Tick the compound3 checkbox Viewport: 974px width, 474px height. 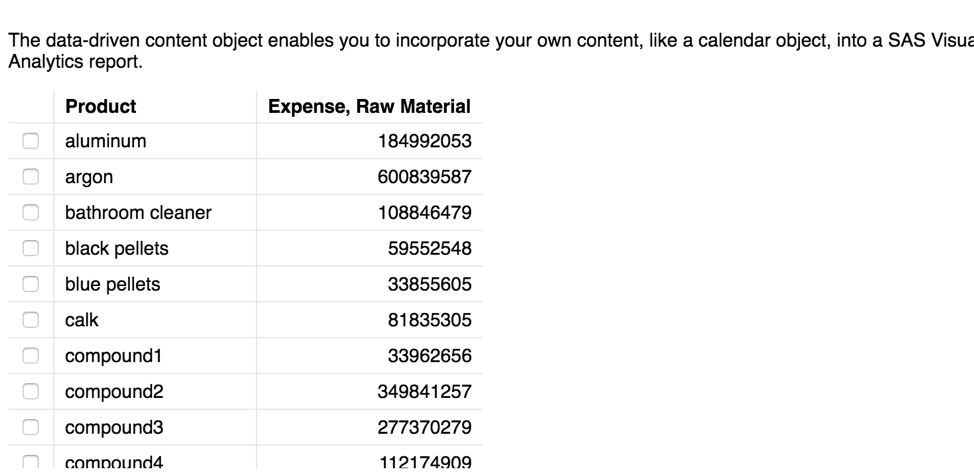30,428
